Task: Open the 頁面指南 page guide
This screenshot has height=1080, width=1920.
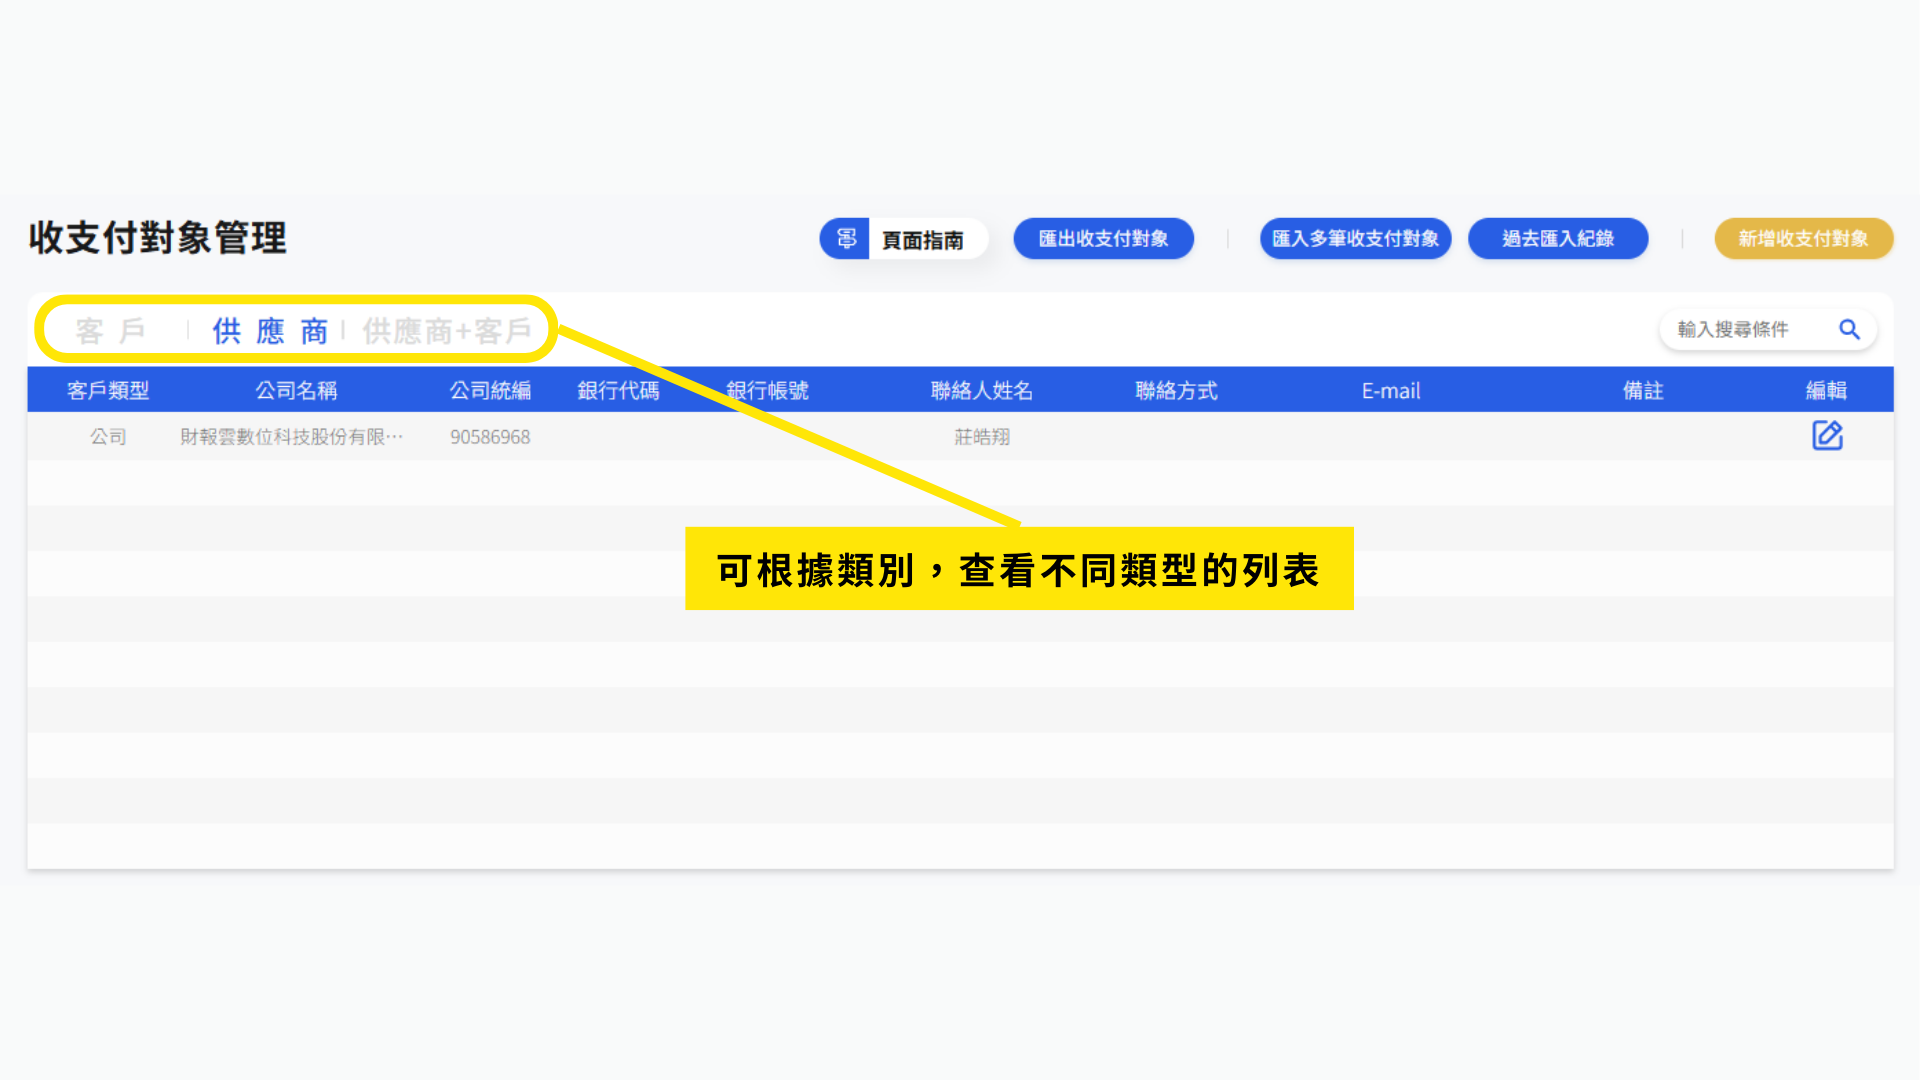Action: pos(922,240)
